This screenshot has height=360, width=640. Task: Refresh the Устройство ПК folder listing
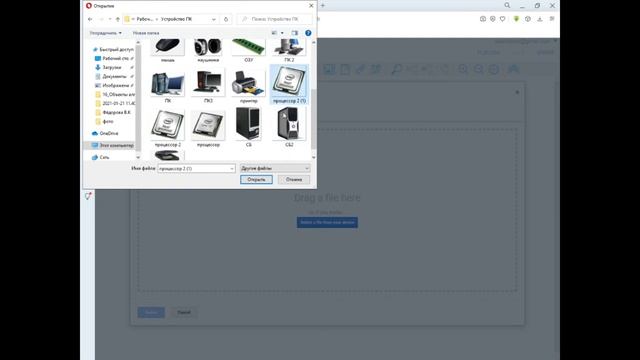226,19
